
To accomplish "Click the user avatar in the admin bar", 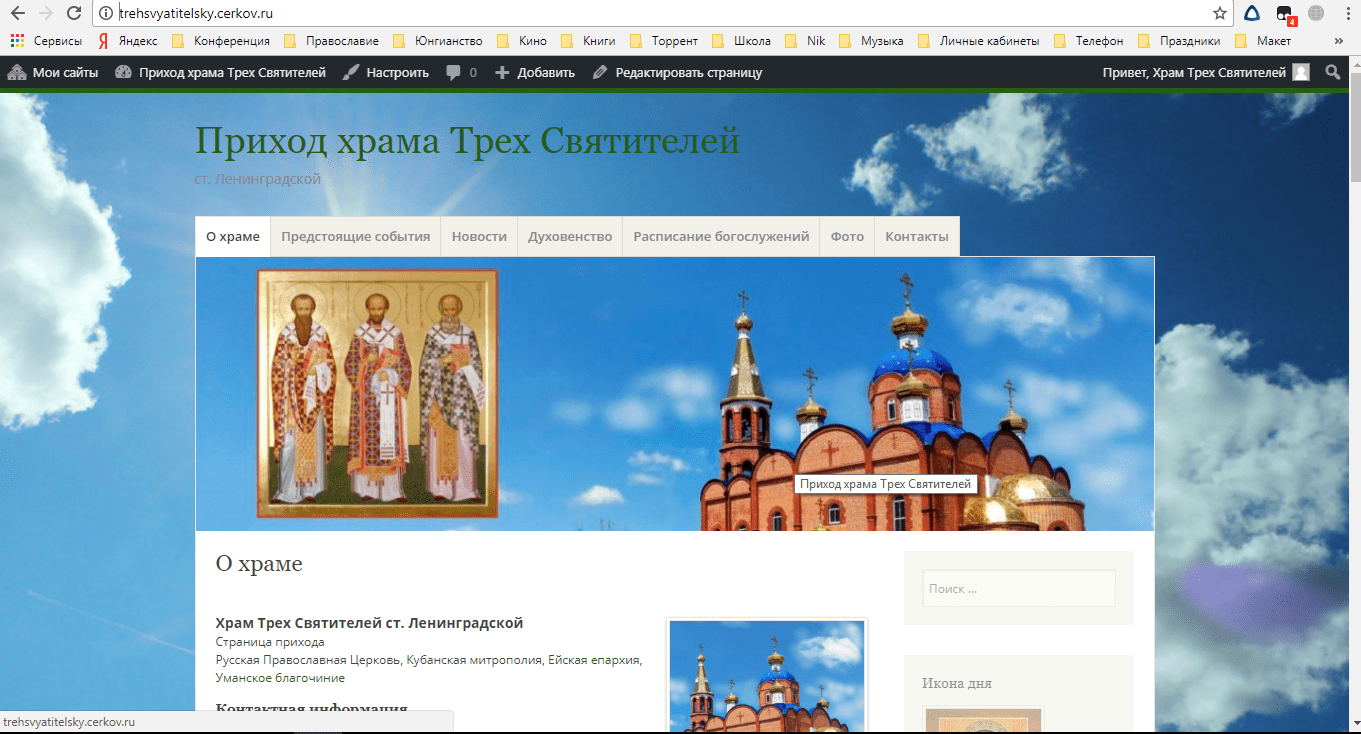I will pyautogui.click(x=1300, y=72).
